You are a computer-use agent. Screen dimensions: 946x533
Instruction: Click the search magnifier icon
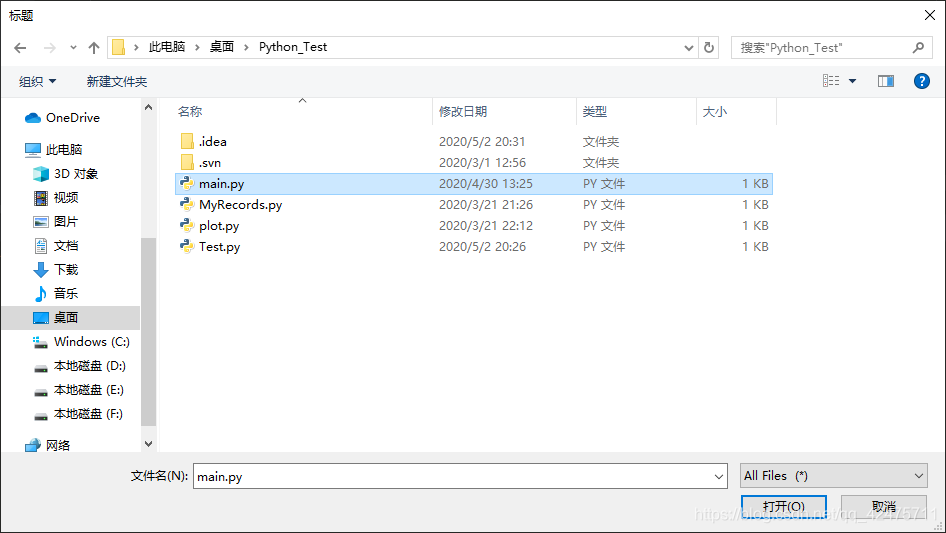[918, 48]
